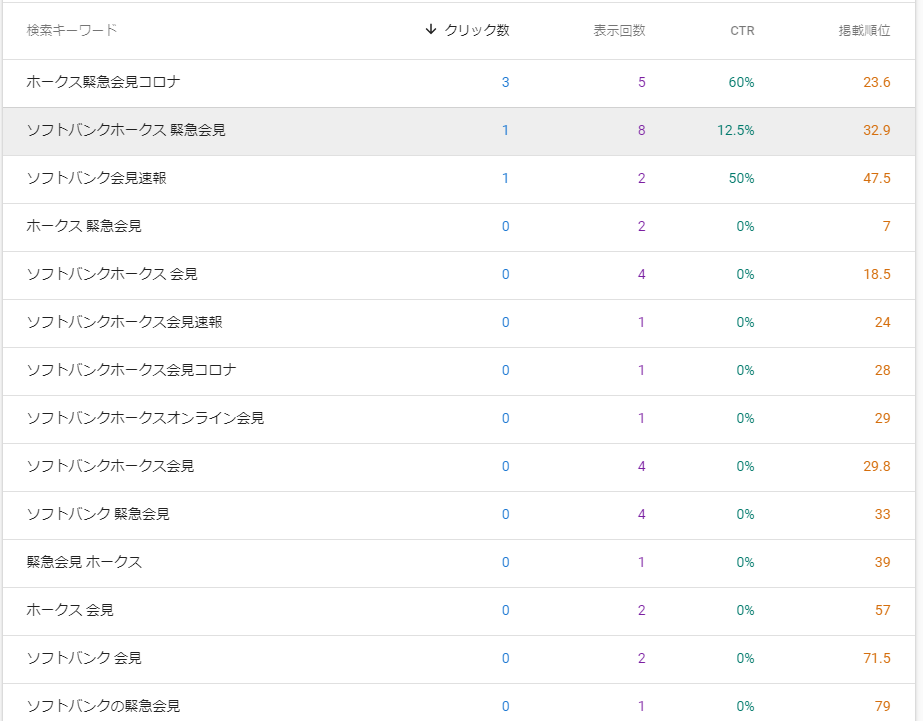Sort by クリック数 column header
923x721 pixels.
(477, 30)
